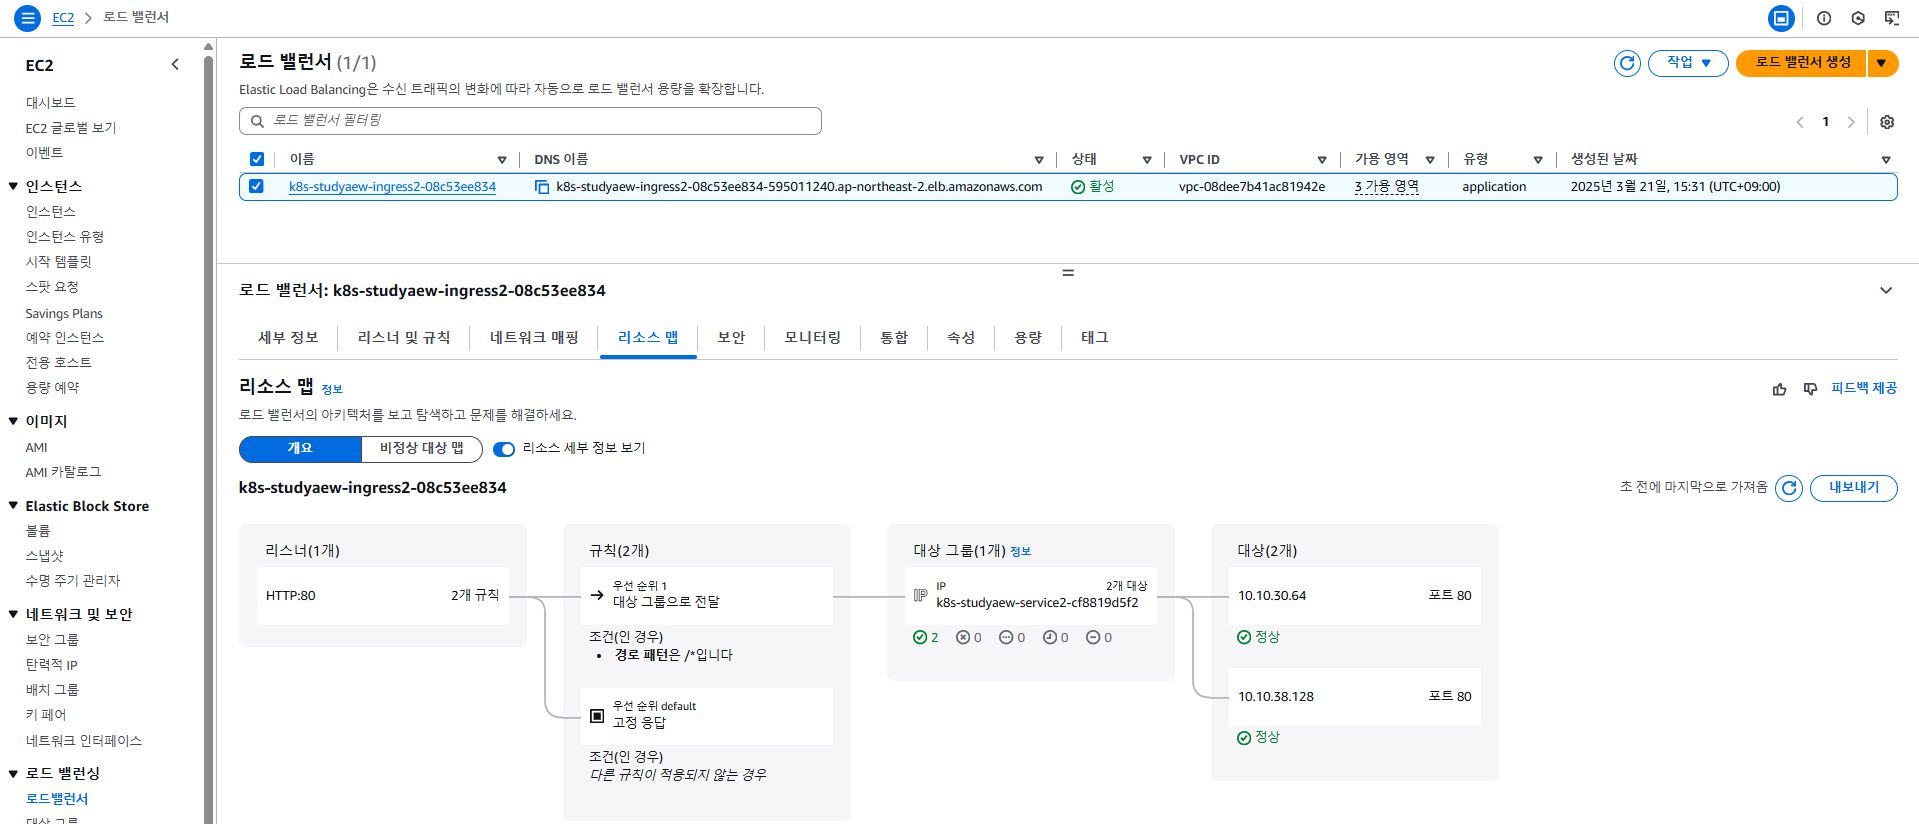This screenshot has height=824, width=1919.
Task: Click the search magnifier icon
Action: 257,121
